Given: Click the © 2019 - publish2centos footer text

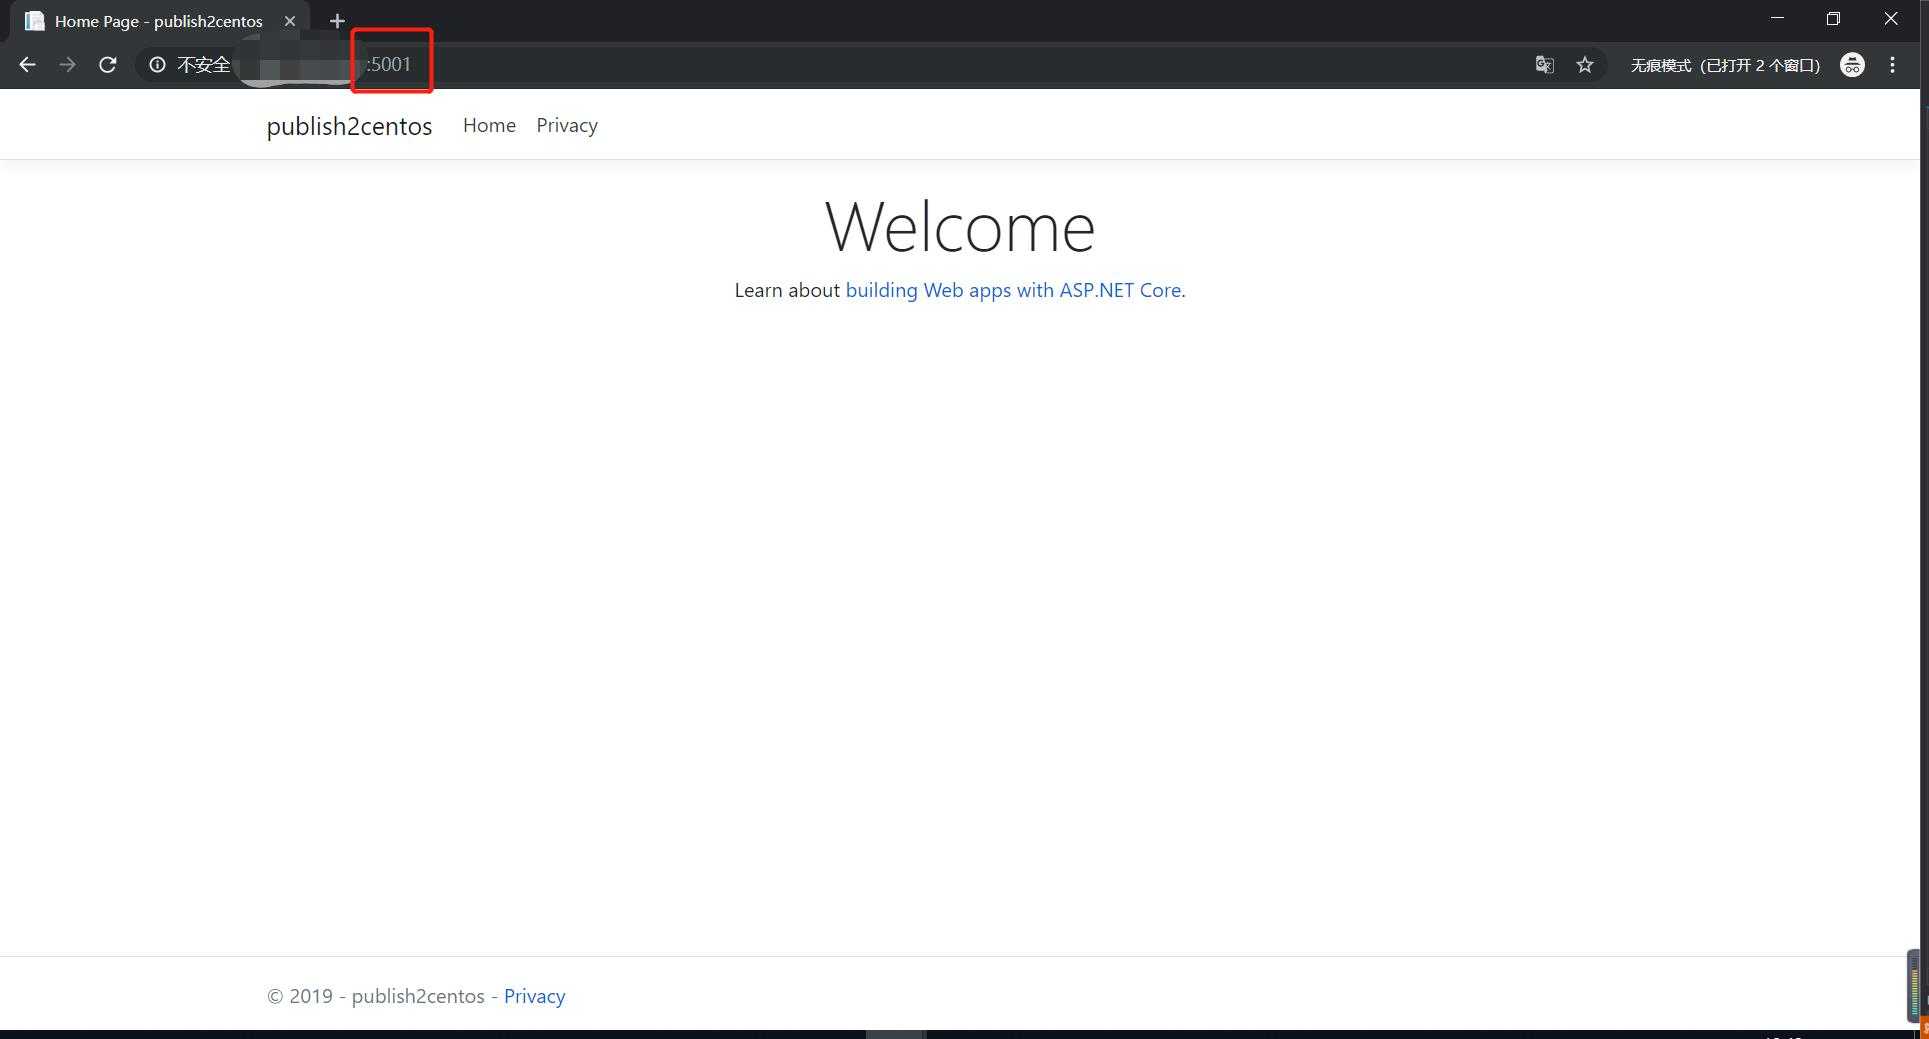Looking at the screenshot, I should 376,996.
